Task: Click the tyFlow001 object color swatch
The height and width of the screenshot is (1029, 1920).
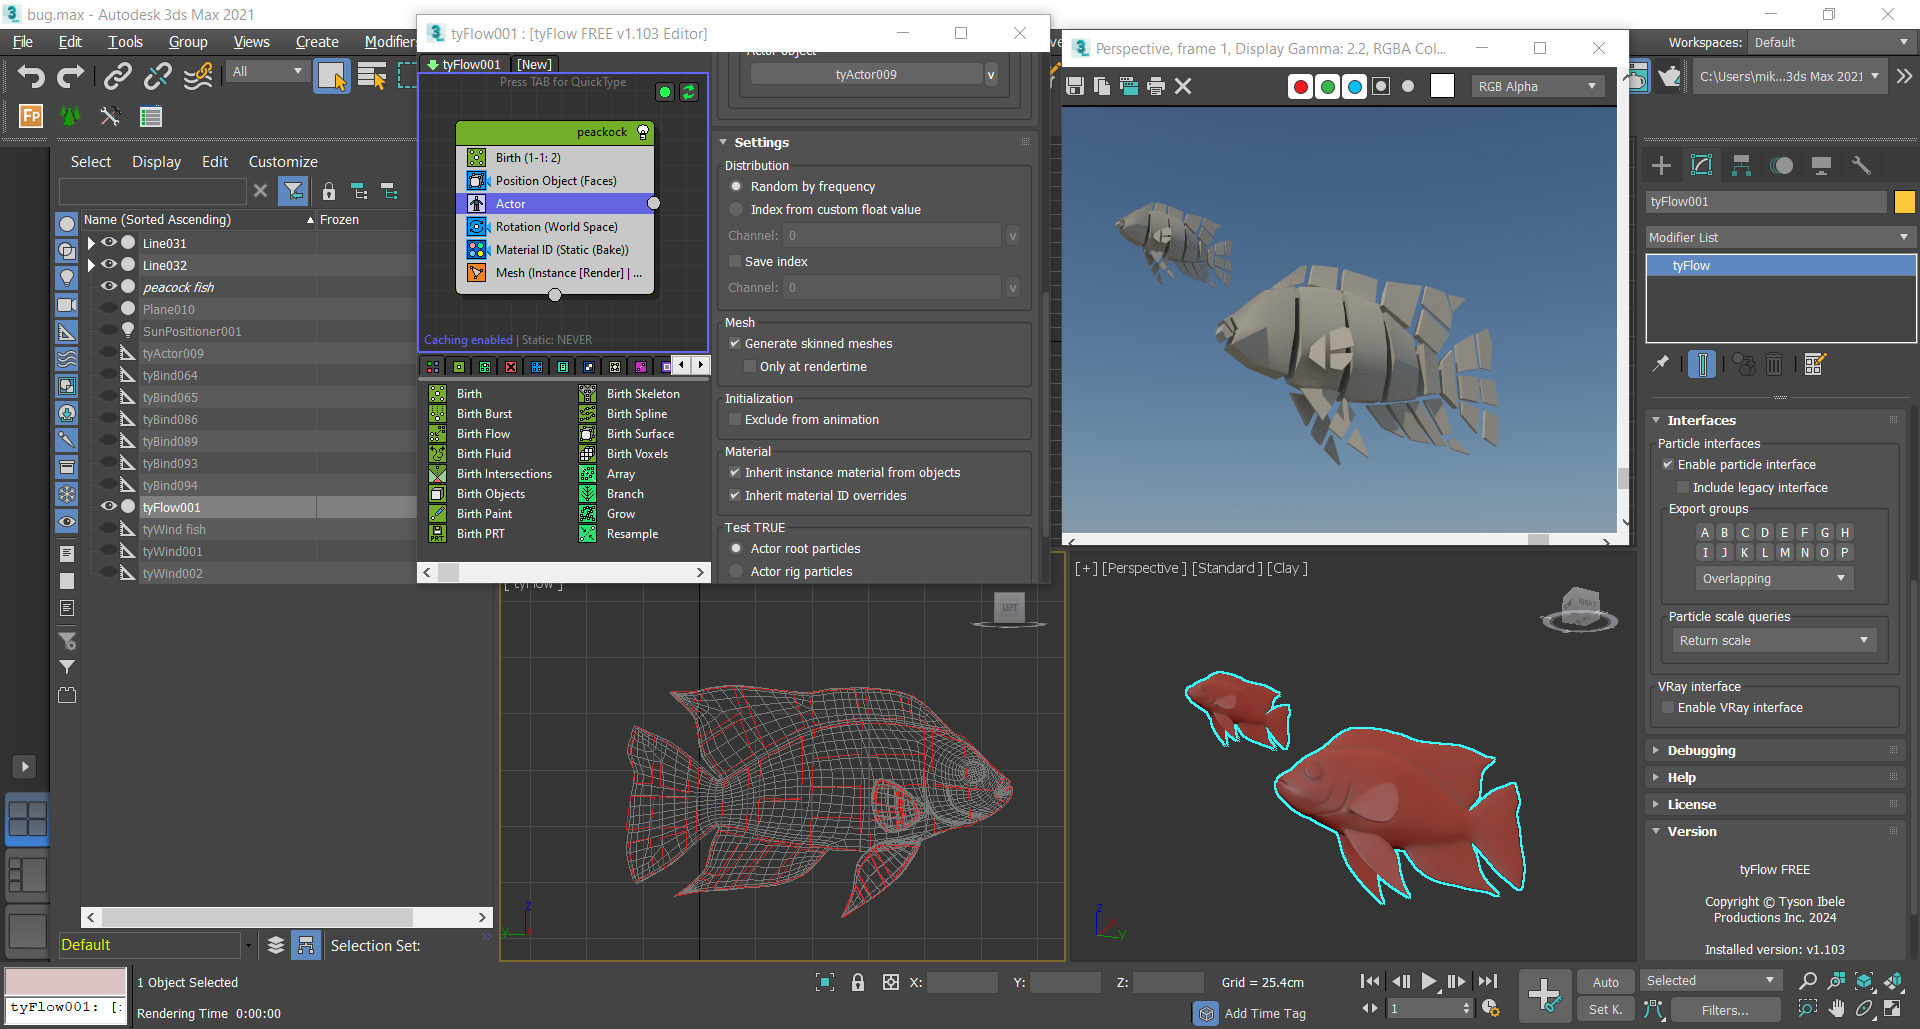Action: click(1905, 202)
